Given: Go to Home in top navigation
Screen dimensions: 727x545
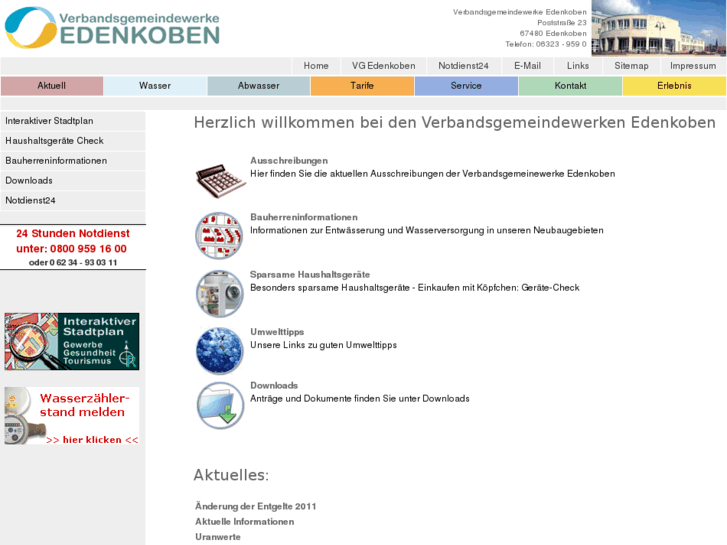Looking at the screenshot, I should point(316,66).
